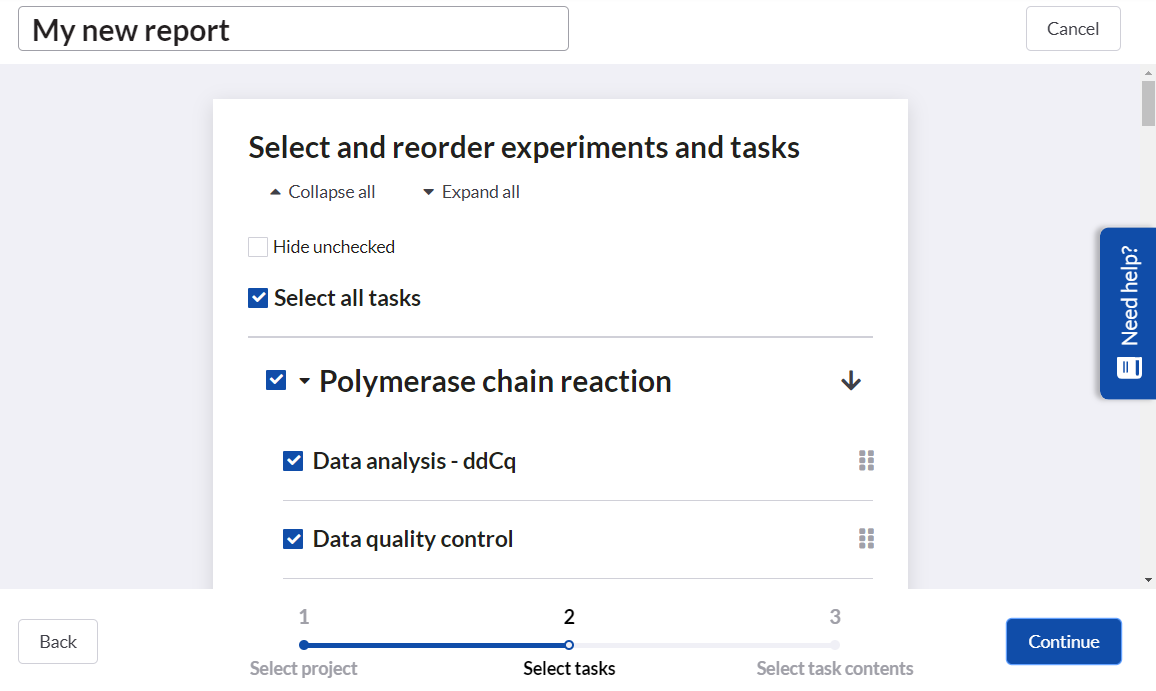Cancel the new report
This screenshot has width=1156, height=691.
(x=1072, y=29)
